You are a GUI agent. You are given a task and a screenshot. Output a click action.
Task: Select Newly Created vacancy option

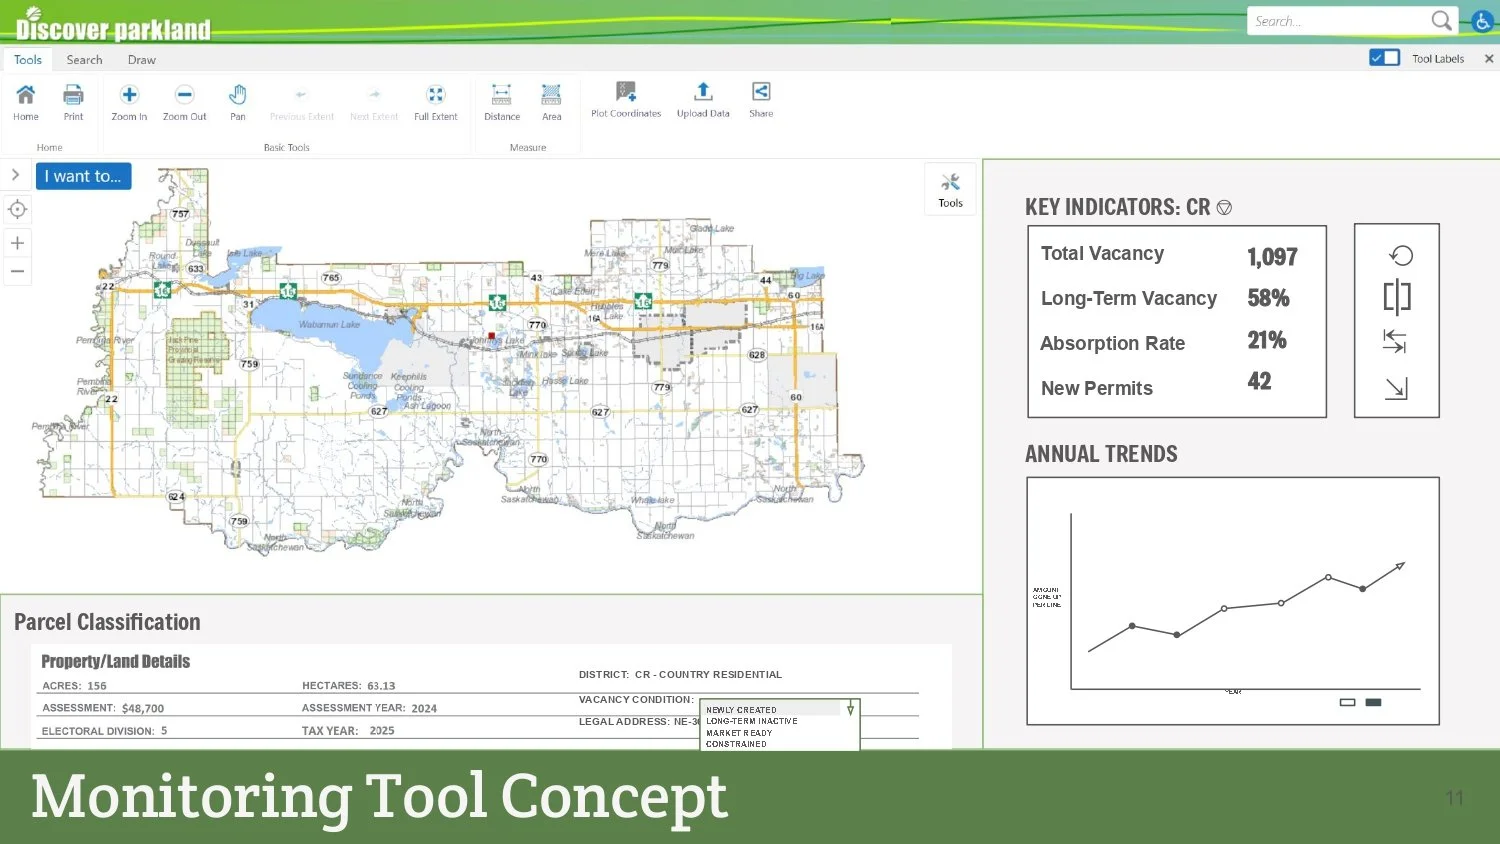[741, 710]
